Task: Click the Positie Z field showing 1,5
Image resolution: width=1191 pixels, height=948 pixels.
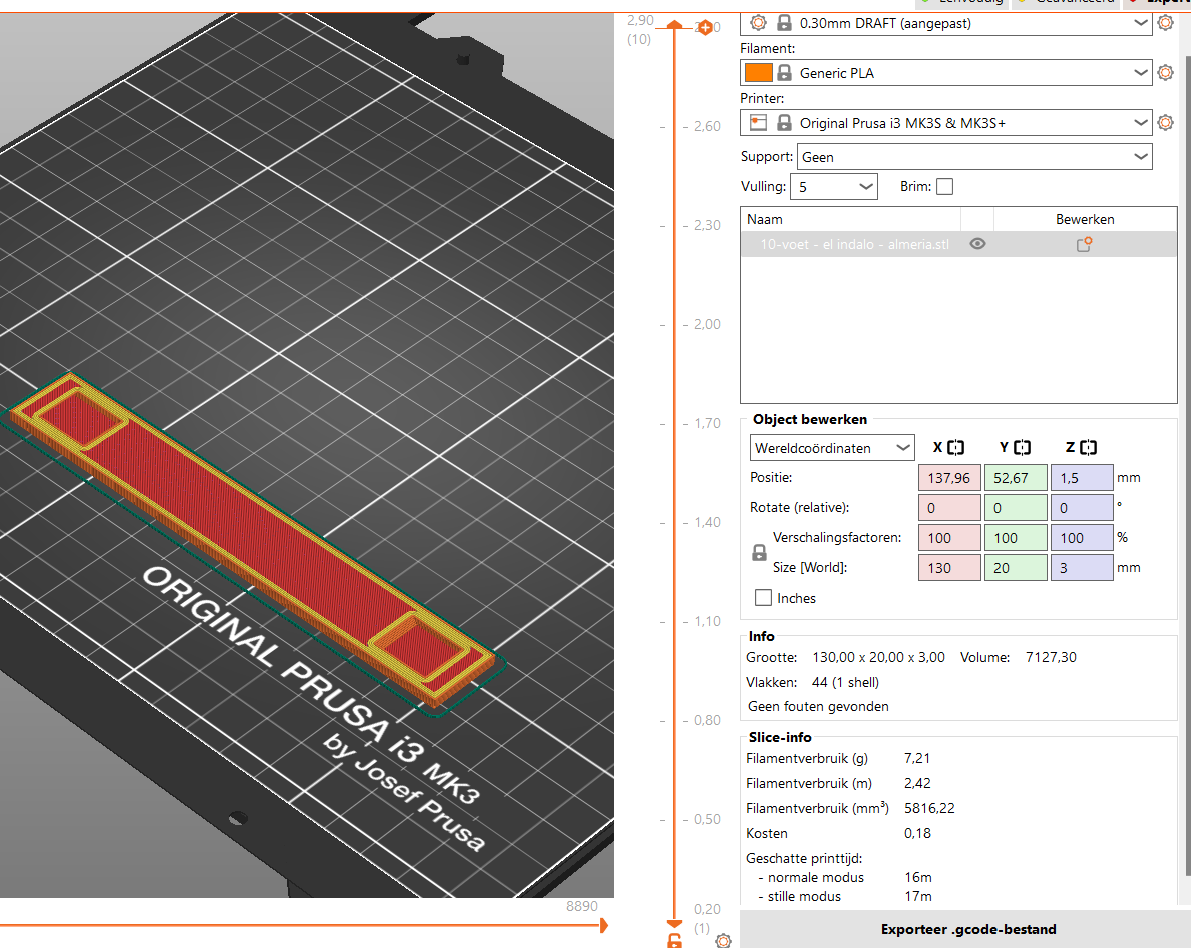Action: point(1082,478)
